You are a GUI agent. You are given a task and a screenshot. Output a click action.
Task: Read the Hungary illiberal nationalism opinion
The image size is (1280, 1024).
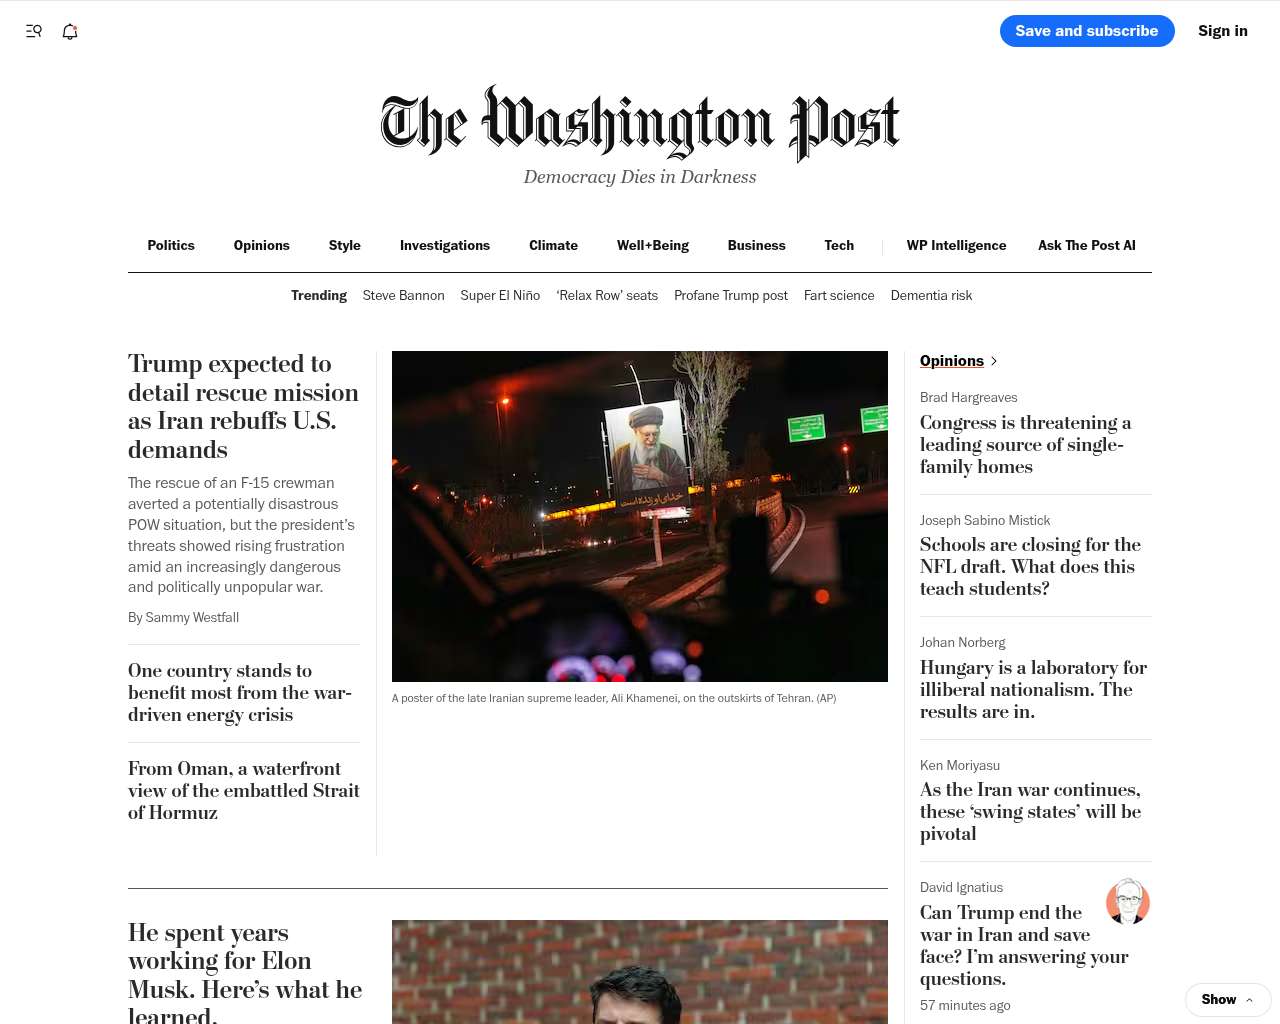point(1033,690)
